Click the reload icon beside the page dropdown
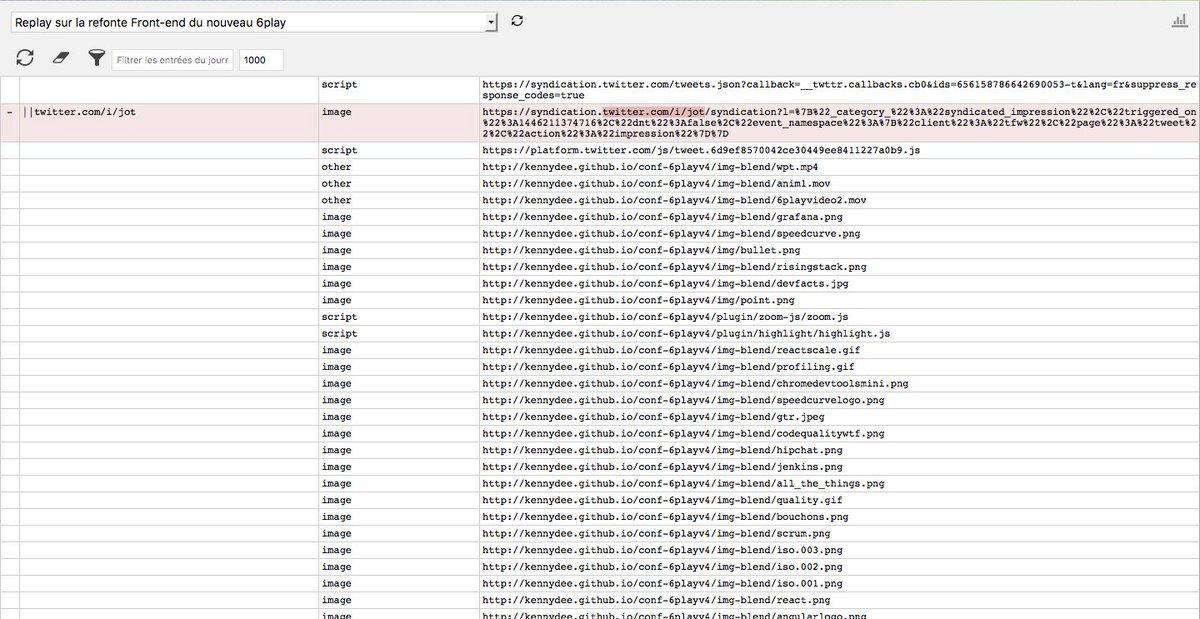The height and width of the screenshot is (619, 1200). tap(517, 20)
